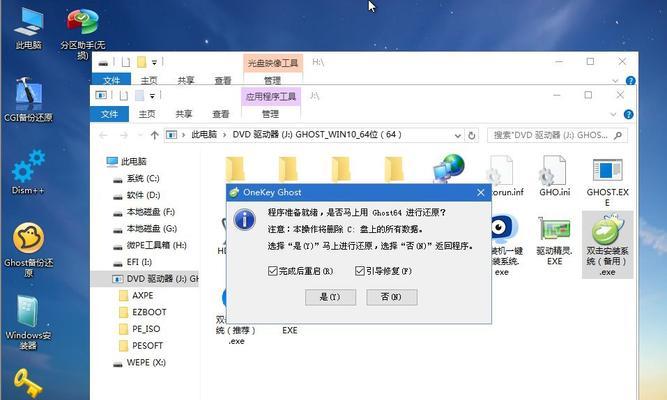
Task: Select the 驱动精灵.EXE file icon
Action: pyautogui.click(x=554, y=240)
